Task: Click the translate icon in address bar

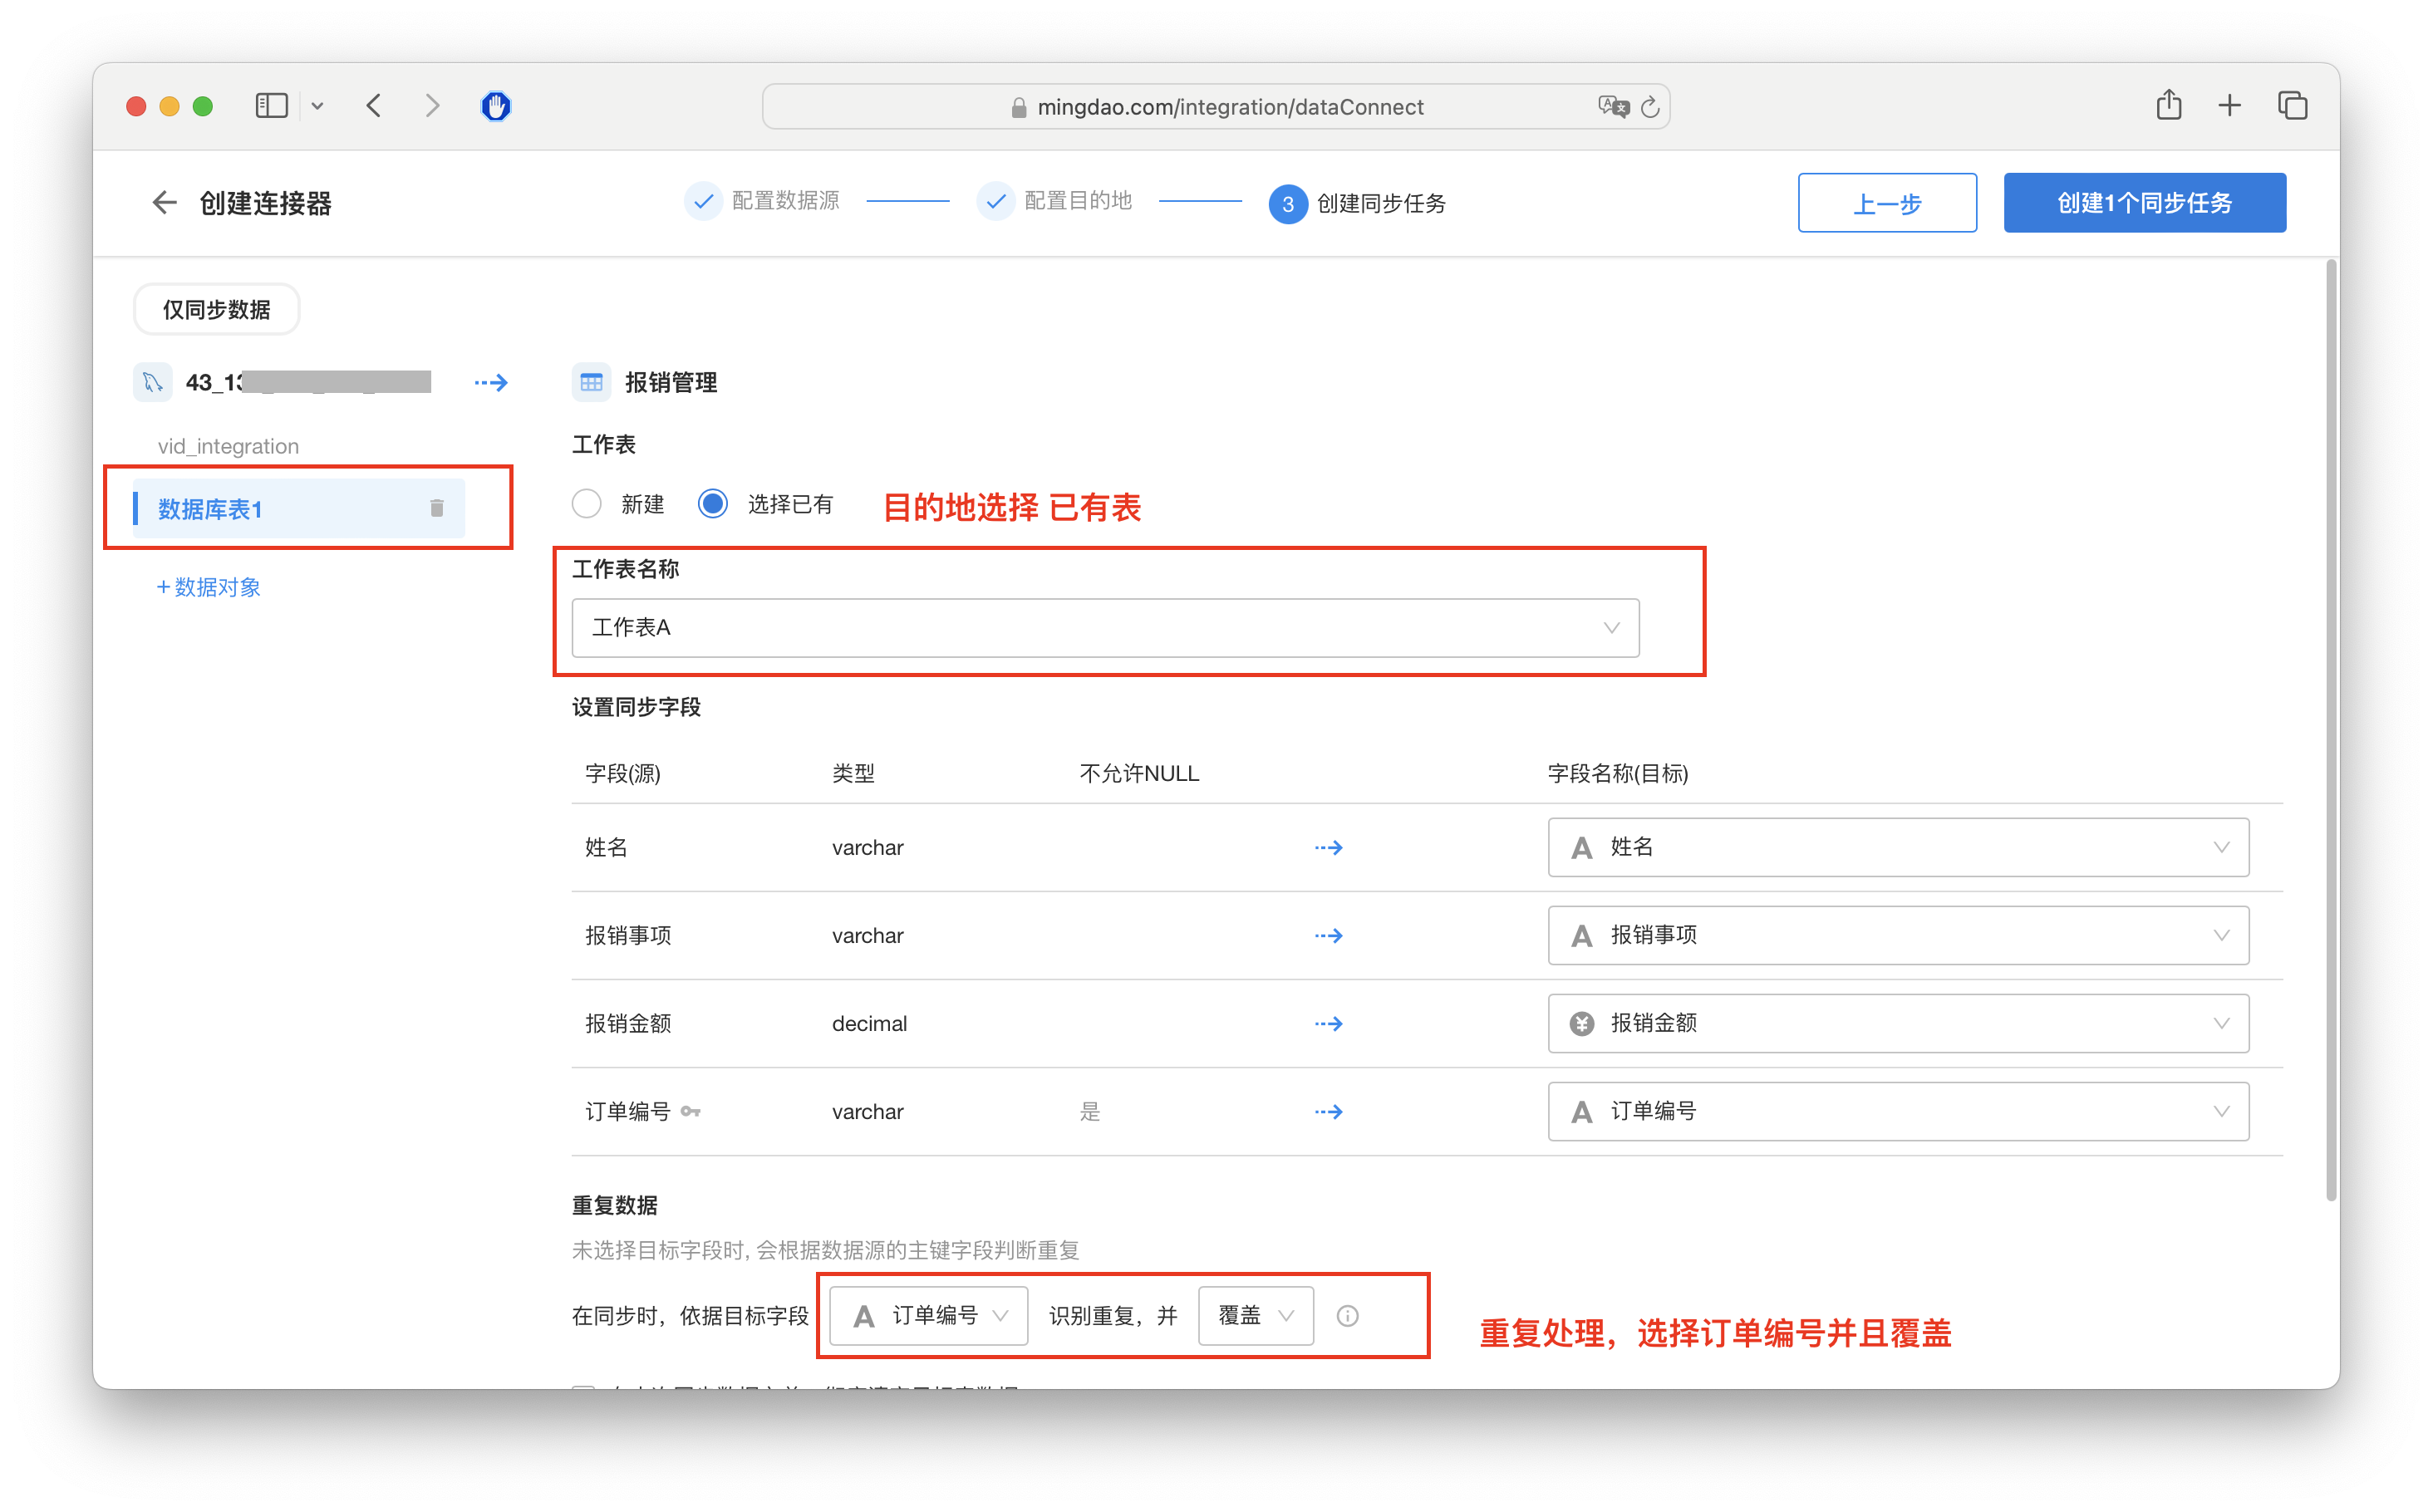Action: (x=1612, y=107)
